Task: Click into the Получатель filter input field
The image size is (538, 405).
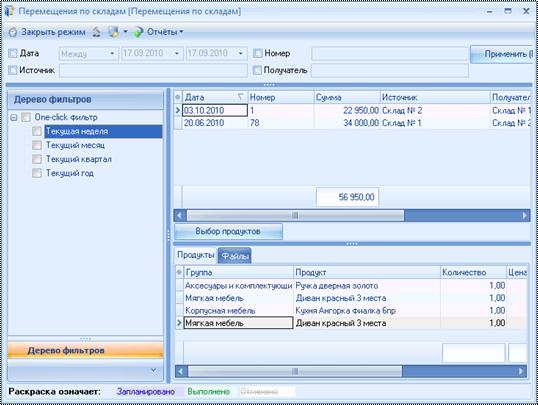Action: click(x=389, y=70)
